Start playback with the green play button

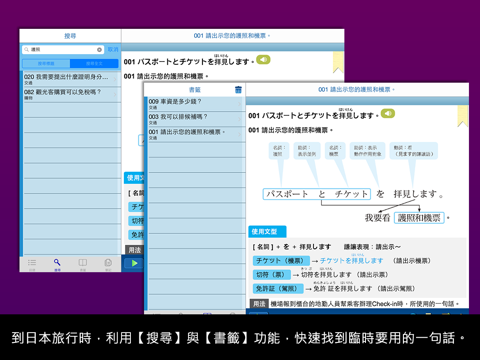pyautogui.click(x=134, y=263)
